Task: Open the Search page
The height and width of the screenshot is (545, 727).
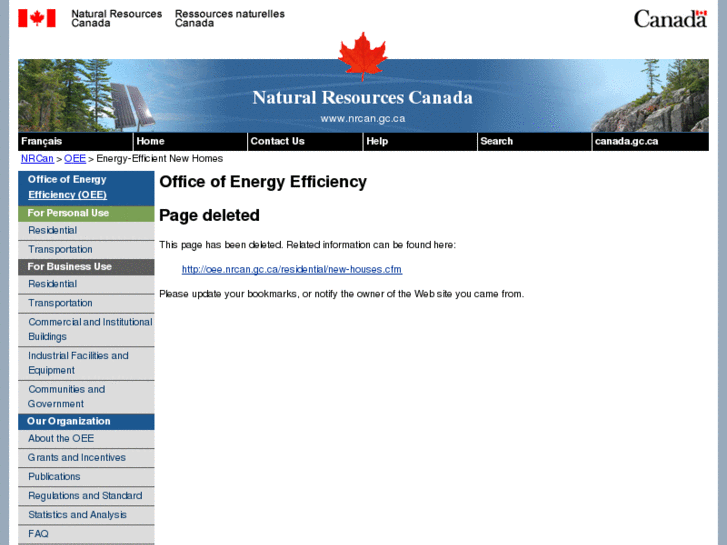Action: [497, 141]
